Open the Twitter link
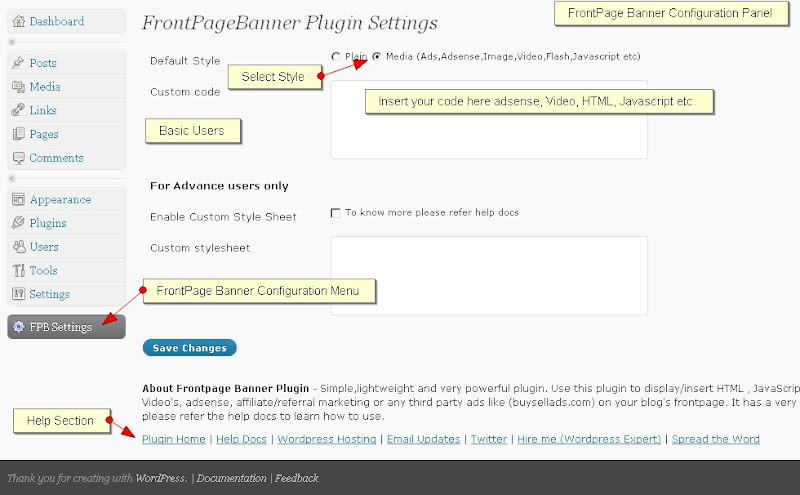This screenshot has width=800, height=495. click(x=488, y=439)
